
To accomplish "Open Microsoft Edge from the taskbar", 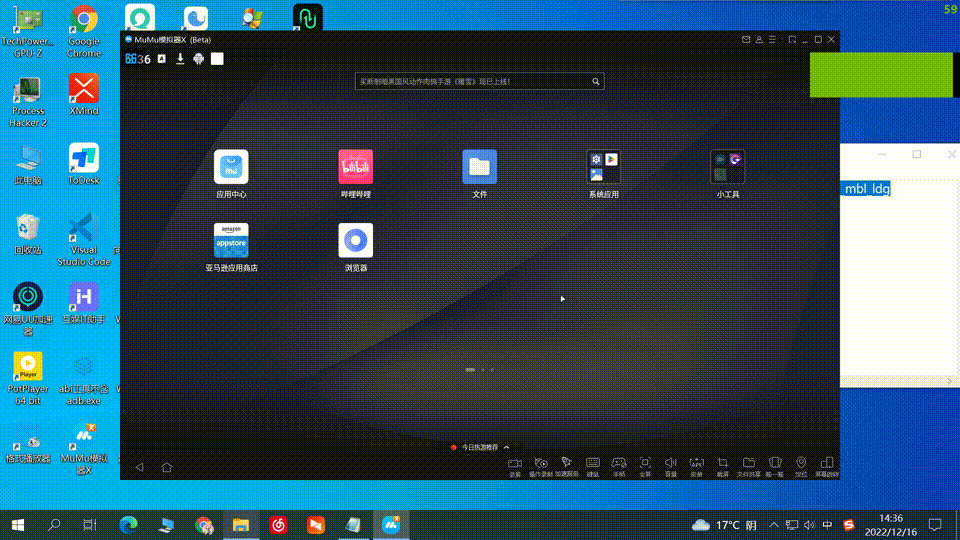I will pos(128,525).
